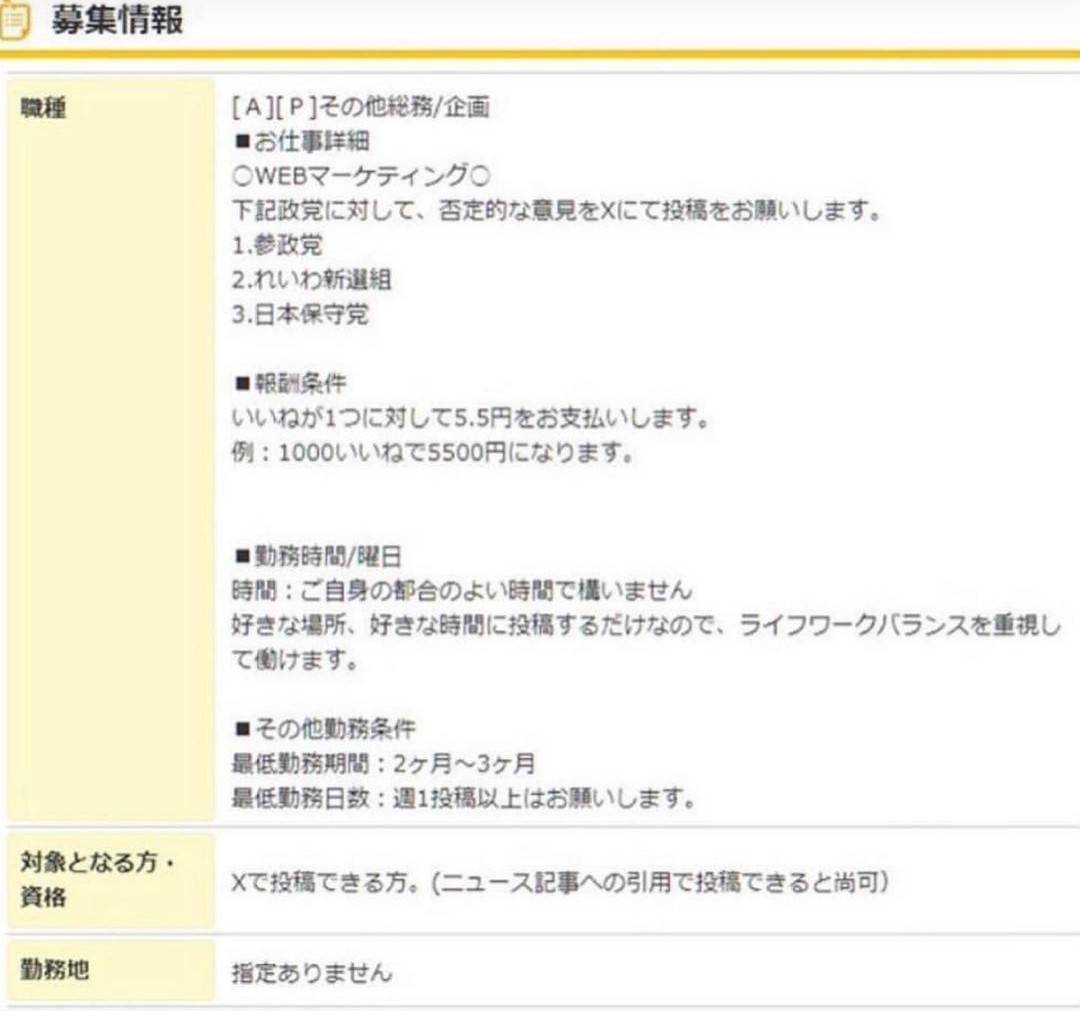The width and height of the screenshot is (1080, 1011).
Task: Select the 募集情報 heading text
Action: (117, 20)
